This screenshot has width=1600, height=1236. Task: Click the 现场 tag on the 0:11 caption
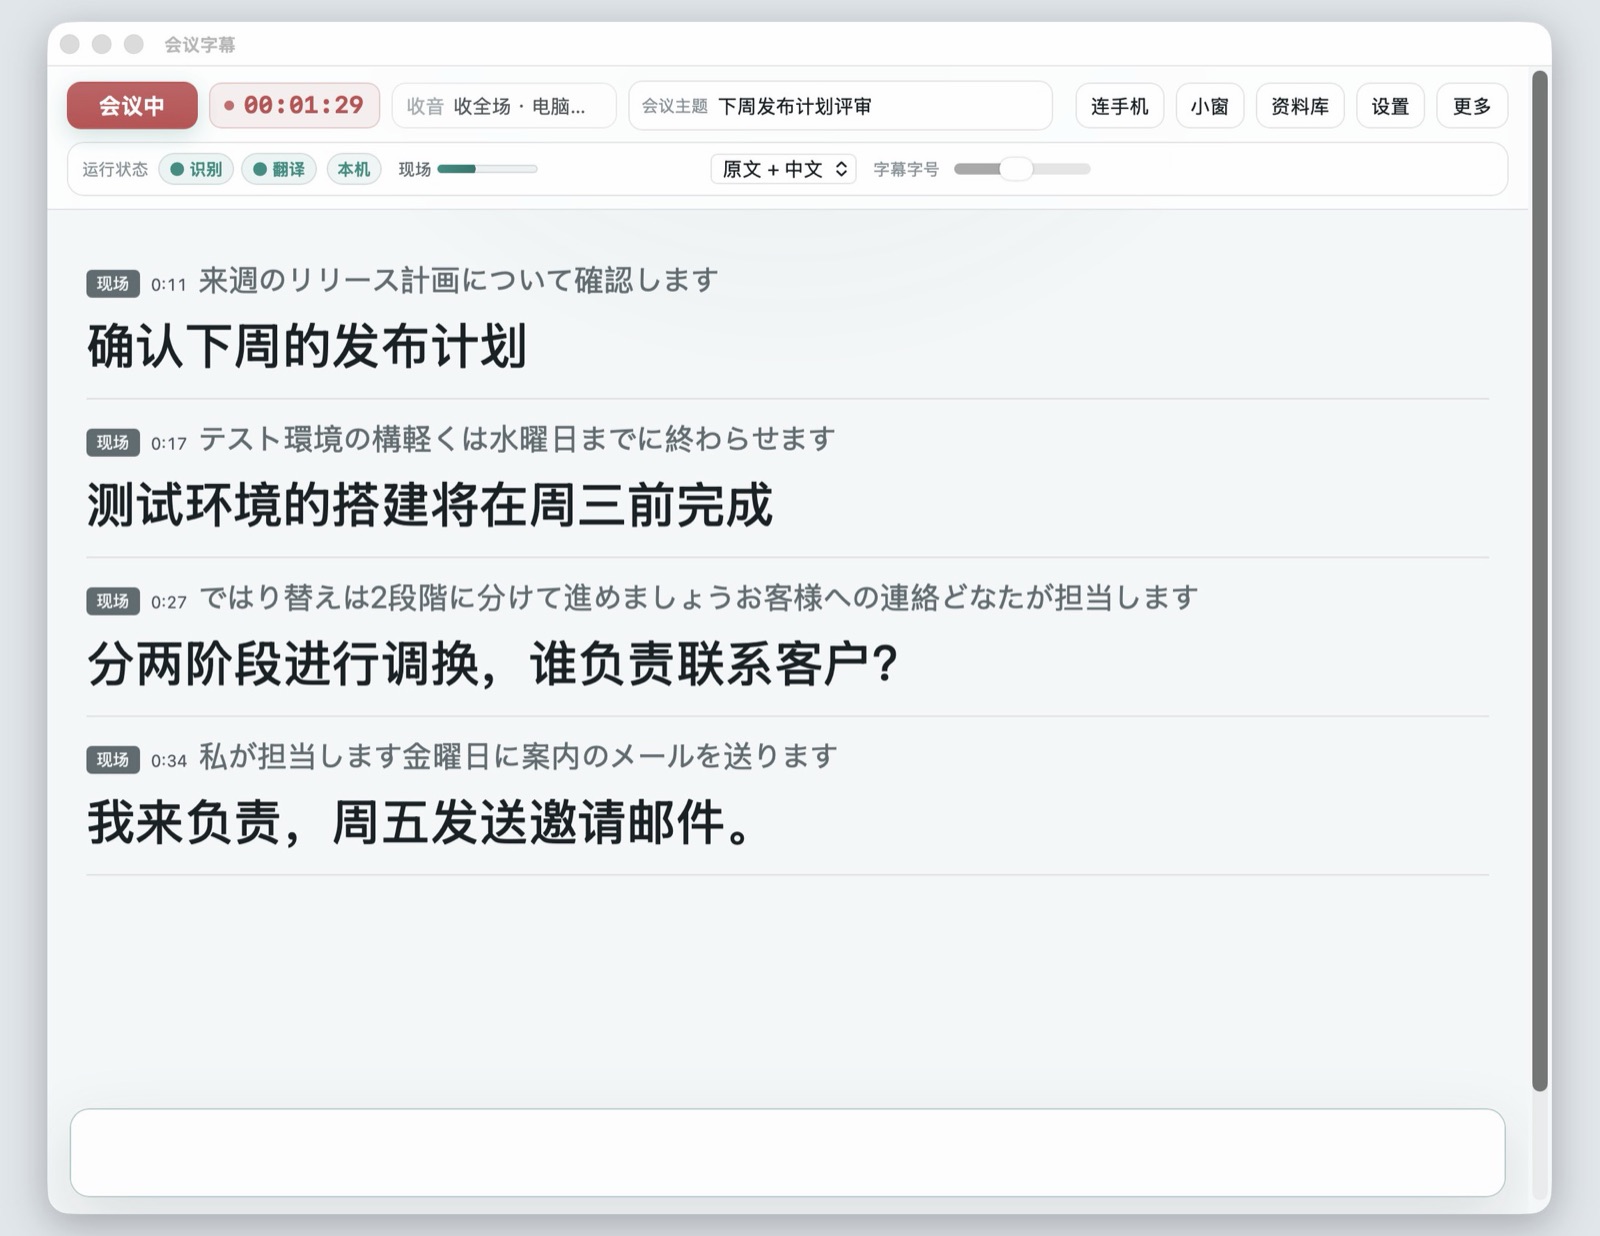tap(112, 284)
